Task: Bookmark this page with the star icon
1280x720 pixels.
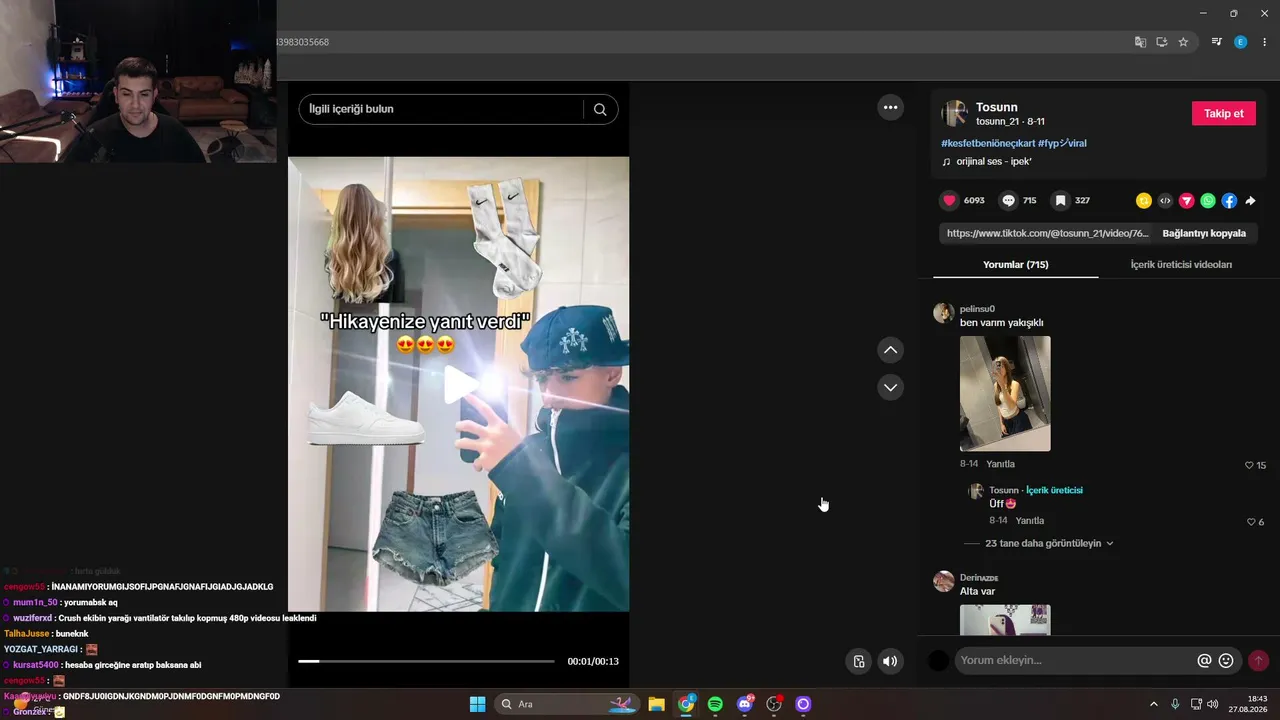Action: click(x=1183, y=42)
